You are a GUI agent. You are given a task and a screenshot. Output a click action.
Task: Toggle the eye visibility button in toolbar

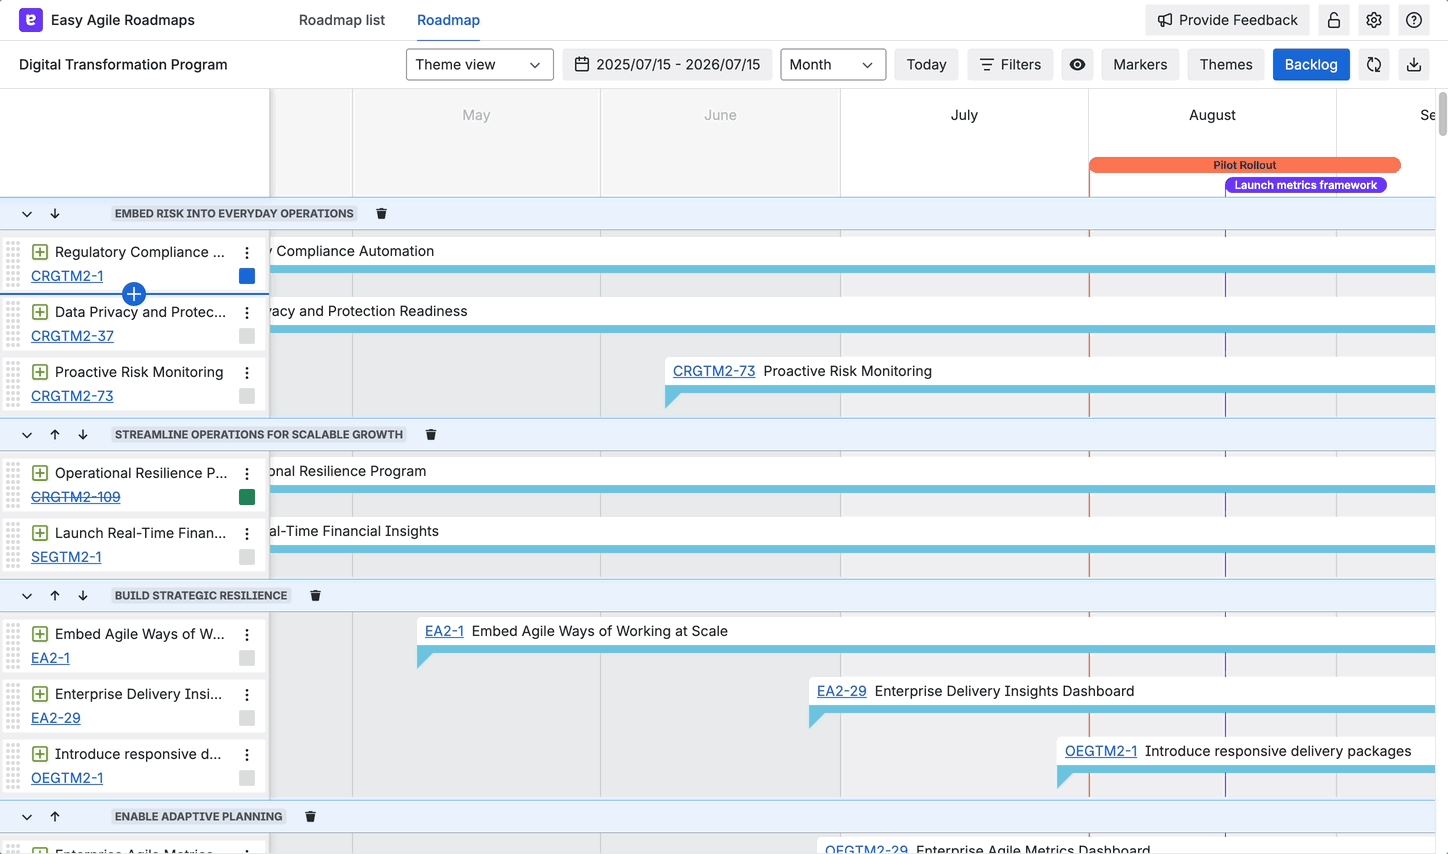(x=1077, y=65)
